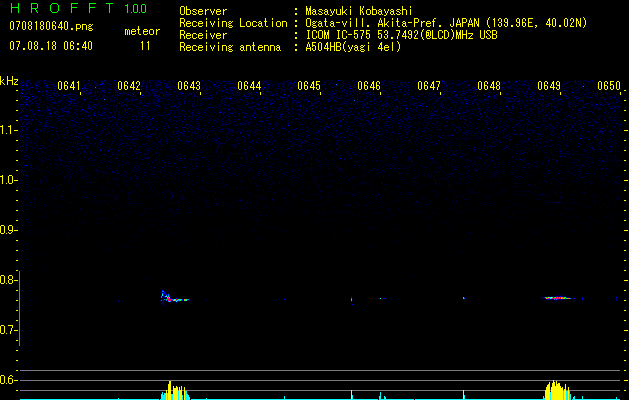Click the 0642 time marker
629x400 pixels.
coord(129,86)
